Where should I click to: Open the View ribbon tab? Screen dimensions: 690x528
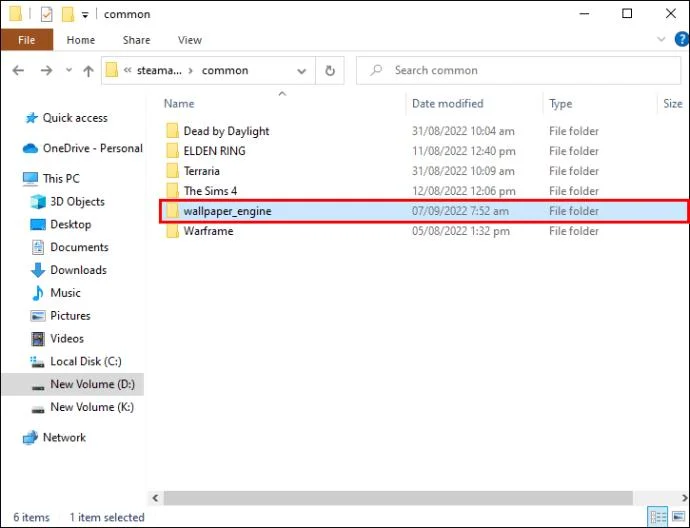190,40
